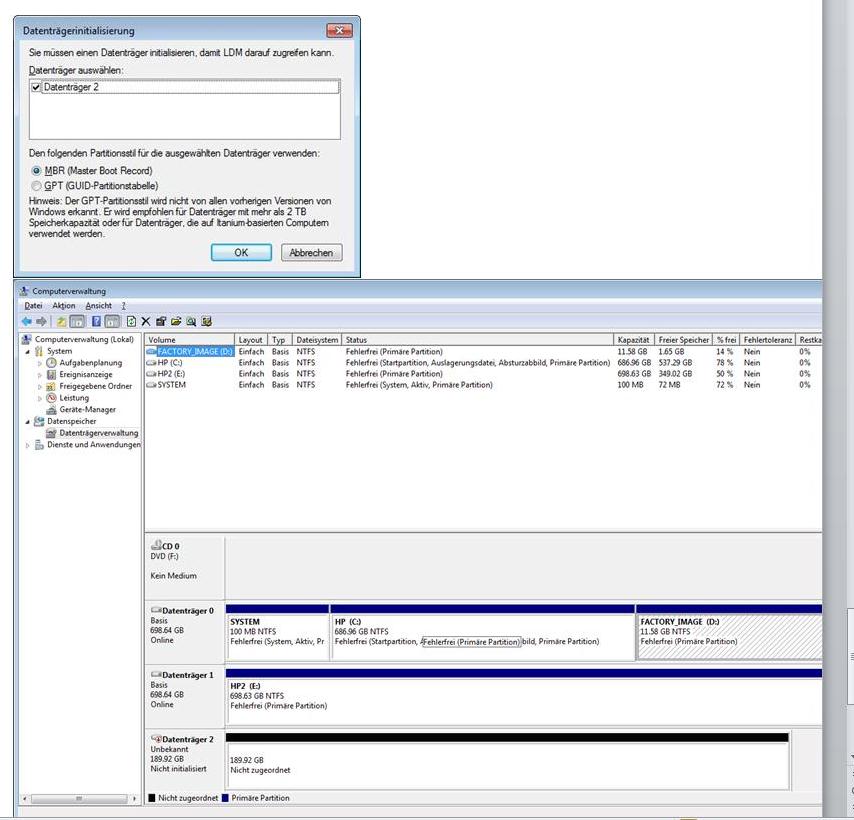Click the magnifier explore toolbar icon
Viewport: 854px width, 820px height.
191,322
